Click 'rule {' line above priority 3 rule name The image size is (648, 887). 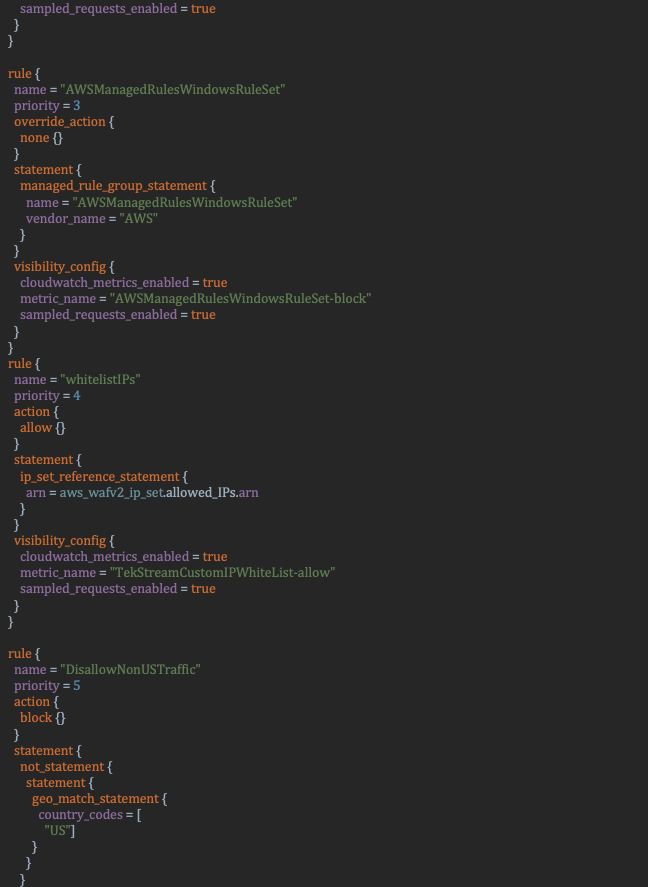(x=24, y=74)
